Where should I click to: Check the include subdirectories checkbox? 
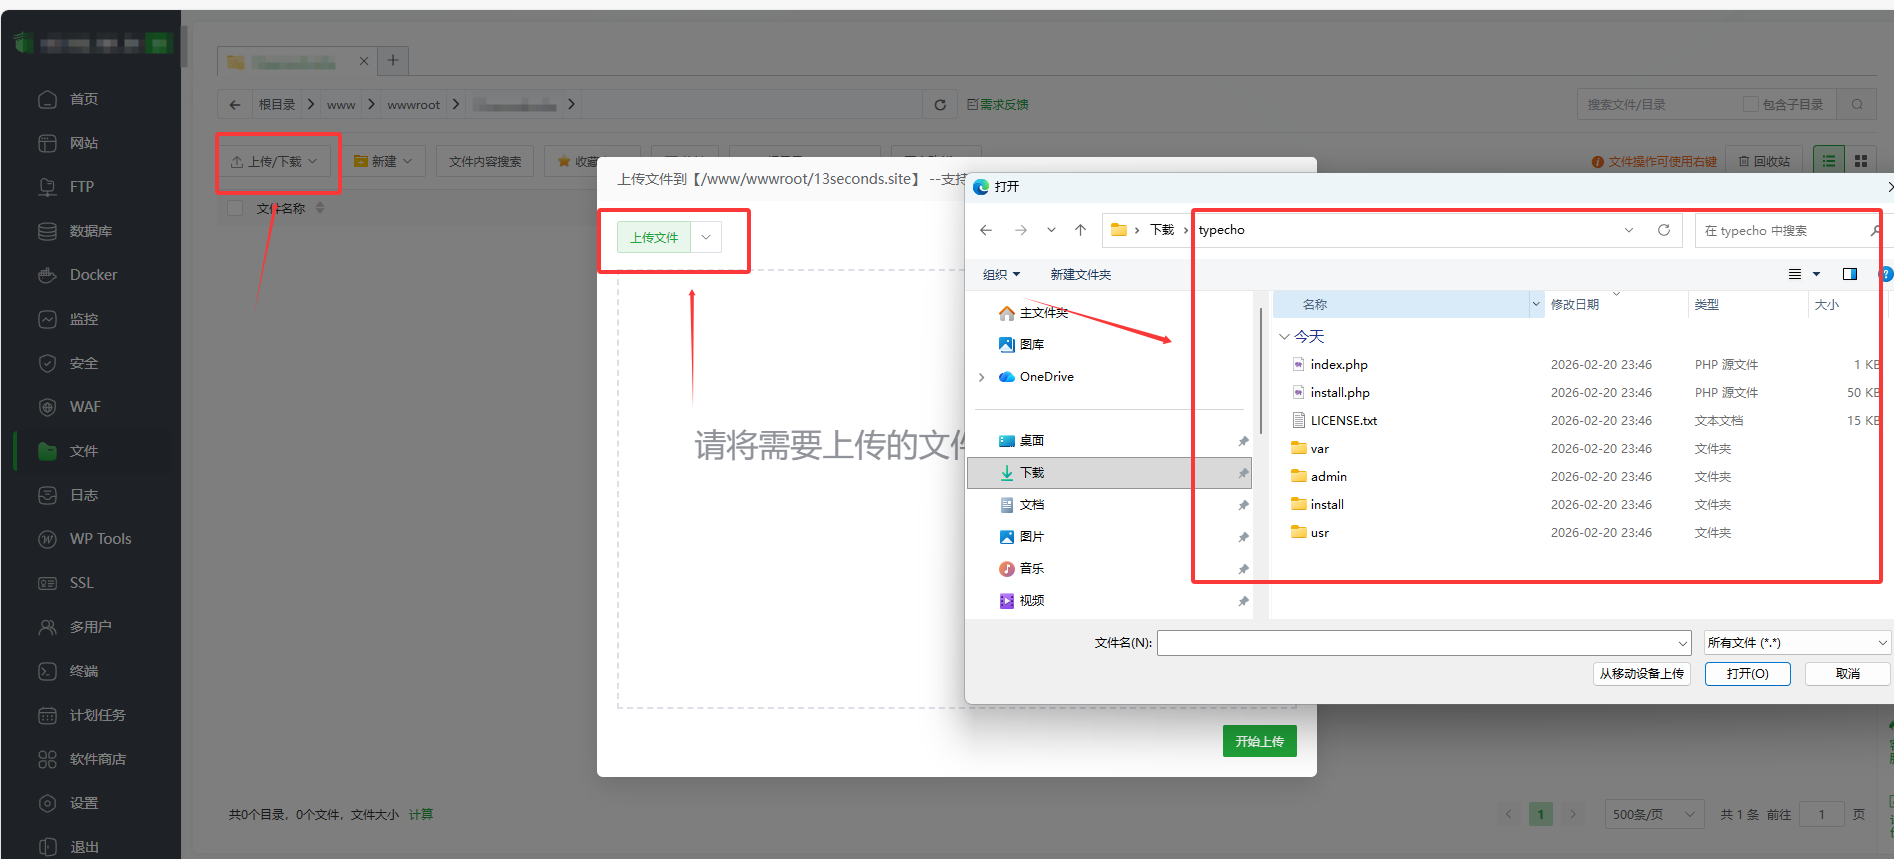click(x=1750, y=105)
